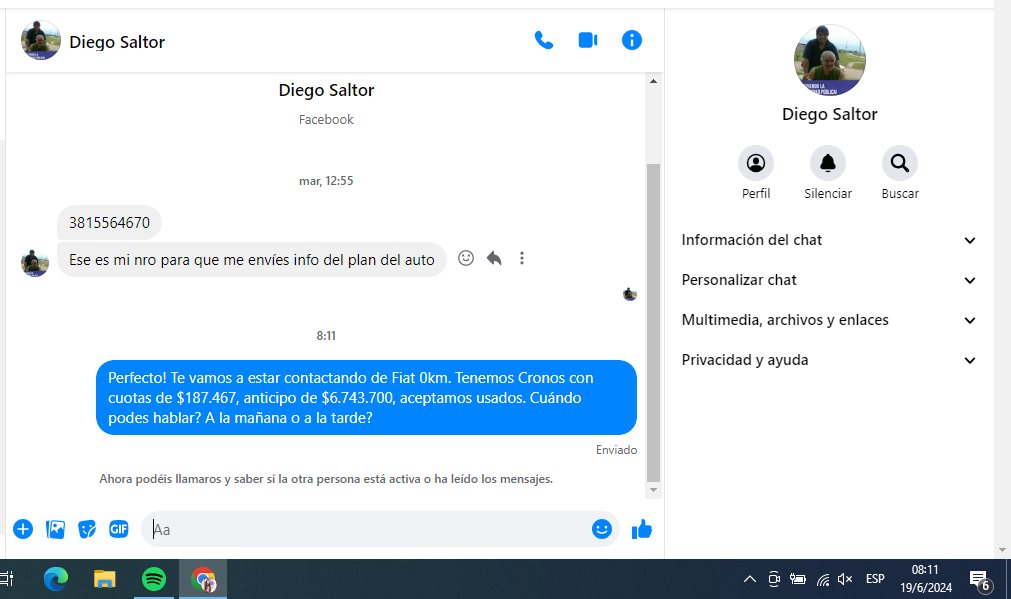This screenshot has height=599, width=1011.
Task: Reply to the plan del auto message
Action: pyautogui.click(x=494, y=258)
